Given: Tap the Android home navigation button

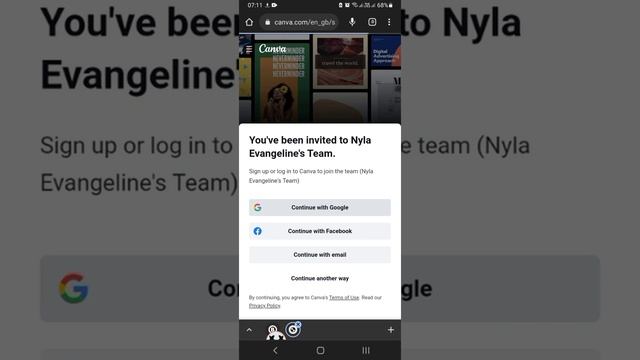Looking at the screenshot, I should pos(320,350).
